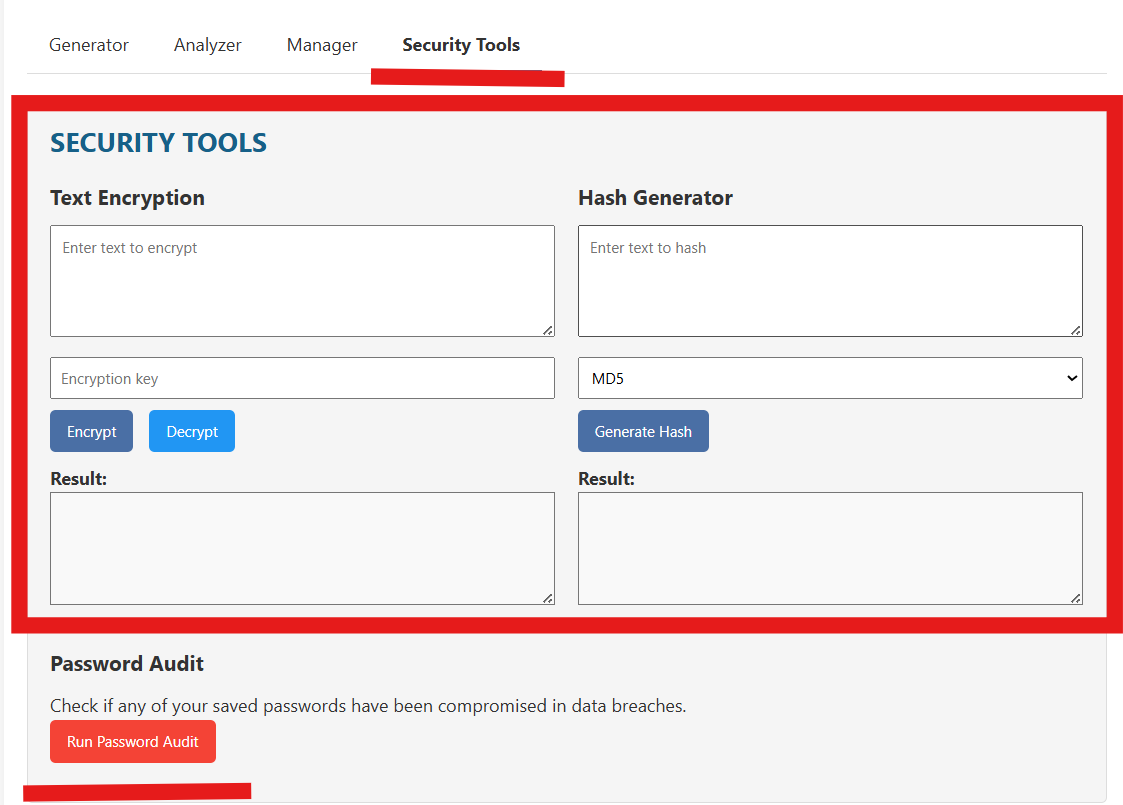
Task: Select MD5 from the hash algorithm menu
Action: (830, 378)
